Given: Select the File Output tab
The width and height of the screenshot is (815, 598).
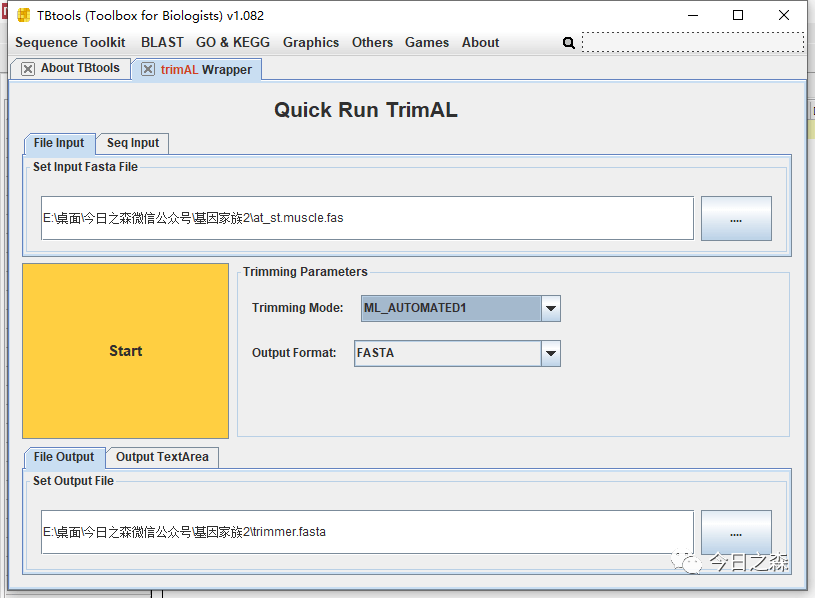Looking at the screenshot, I should point(64,457).
